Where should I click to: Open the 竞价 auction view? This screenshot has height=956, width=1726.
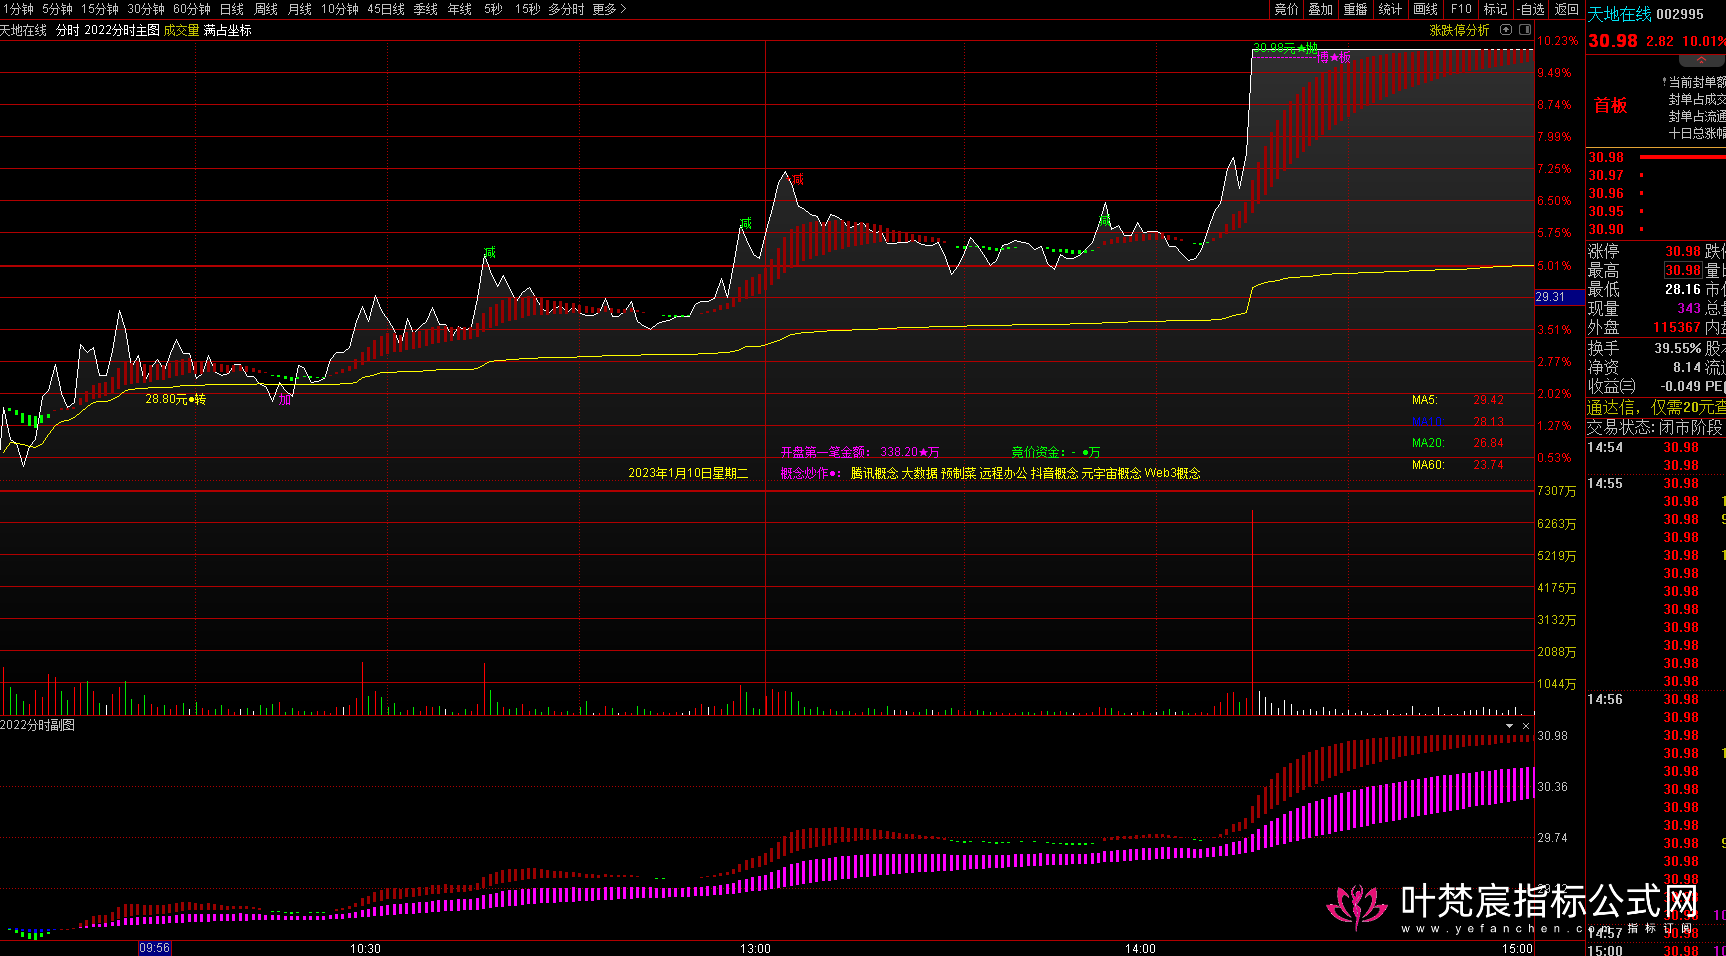tap(1286, 9)
